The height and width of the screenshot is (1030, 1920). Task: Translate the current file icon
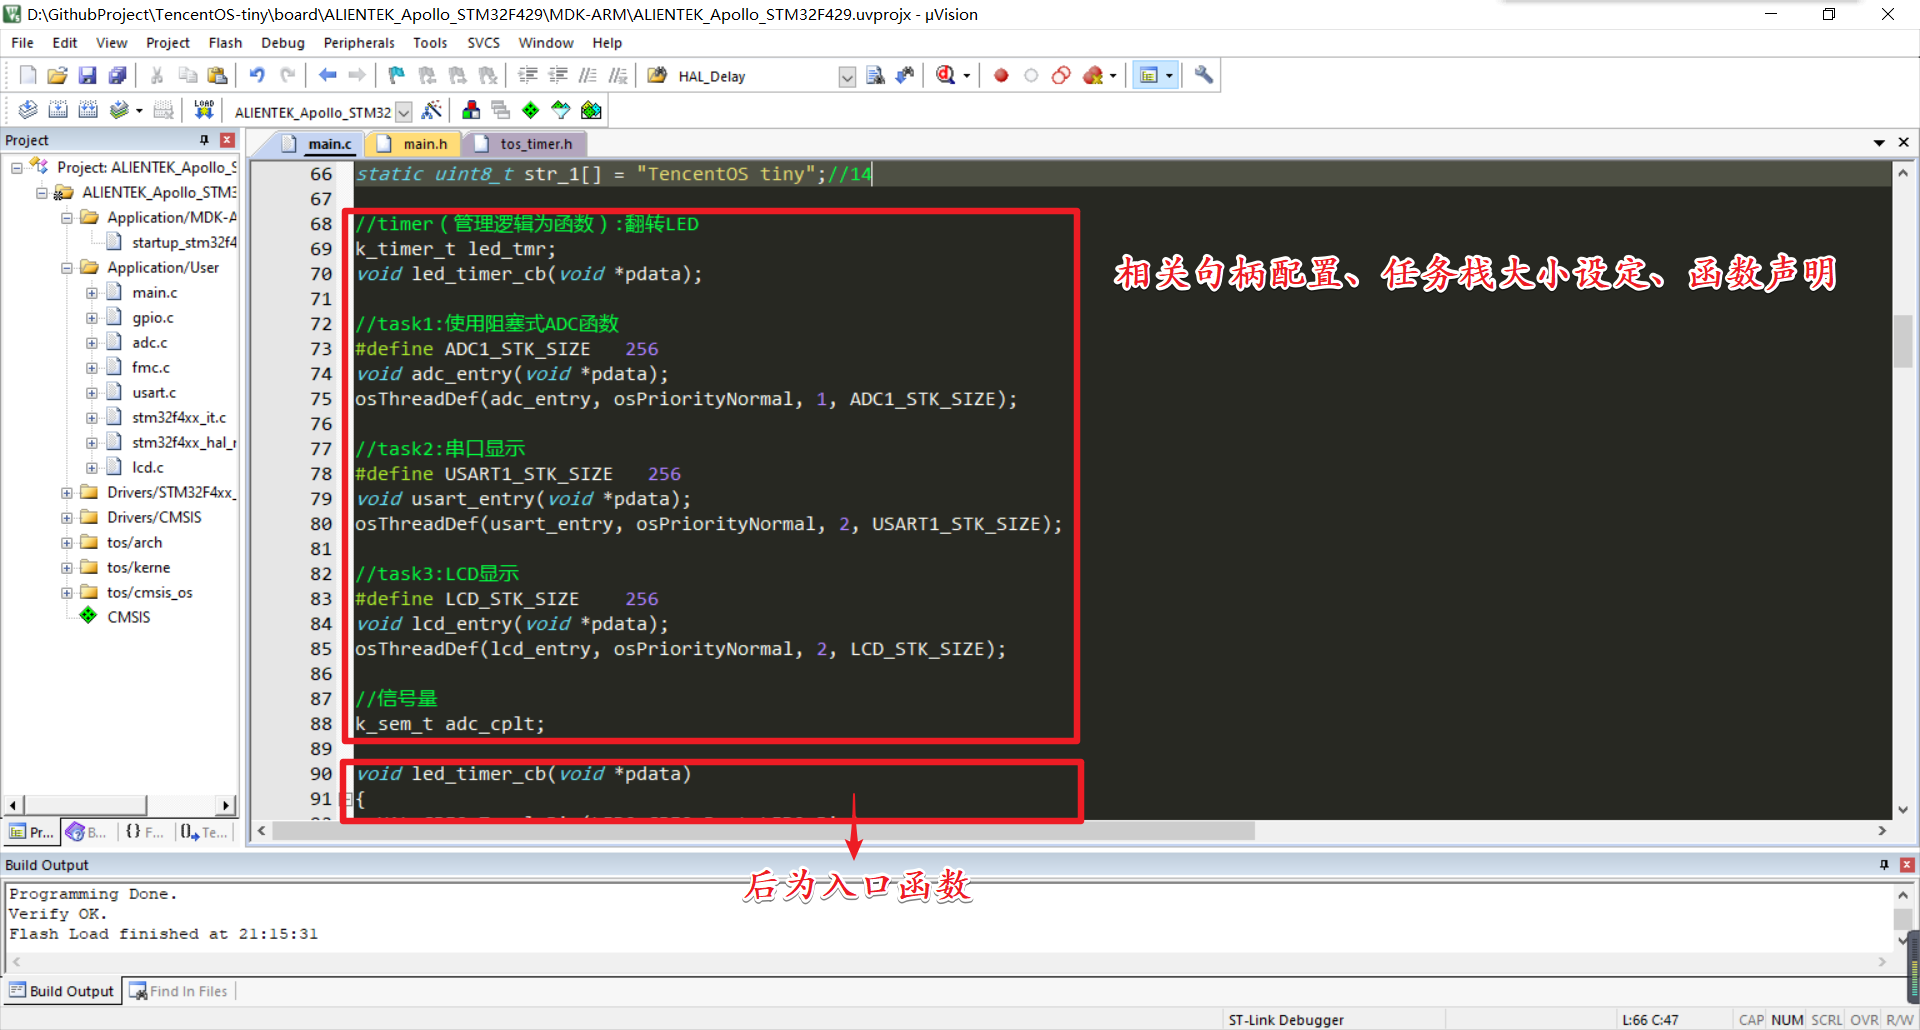tap(28, 110)
